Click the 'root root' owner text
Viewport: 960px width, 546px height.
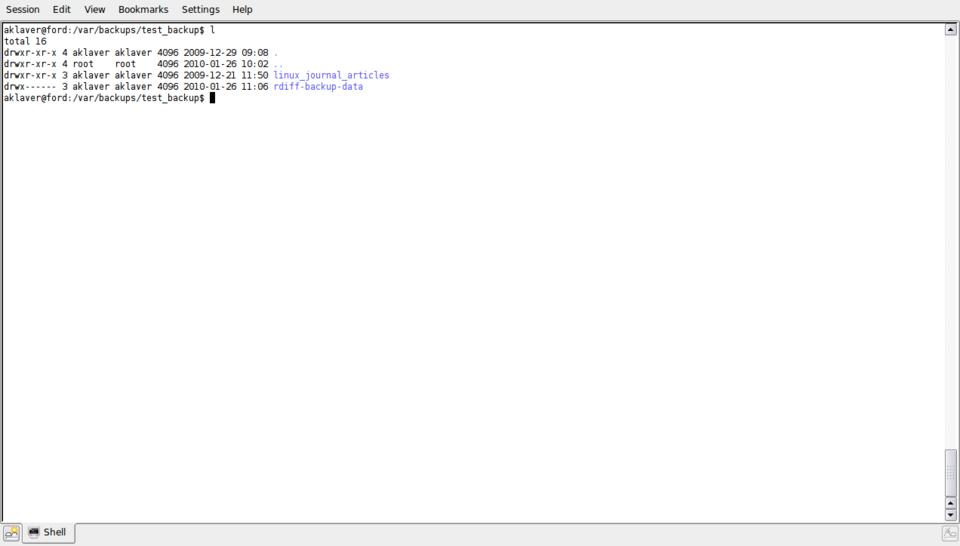(x=104, y=64)
